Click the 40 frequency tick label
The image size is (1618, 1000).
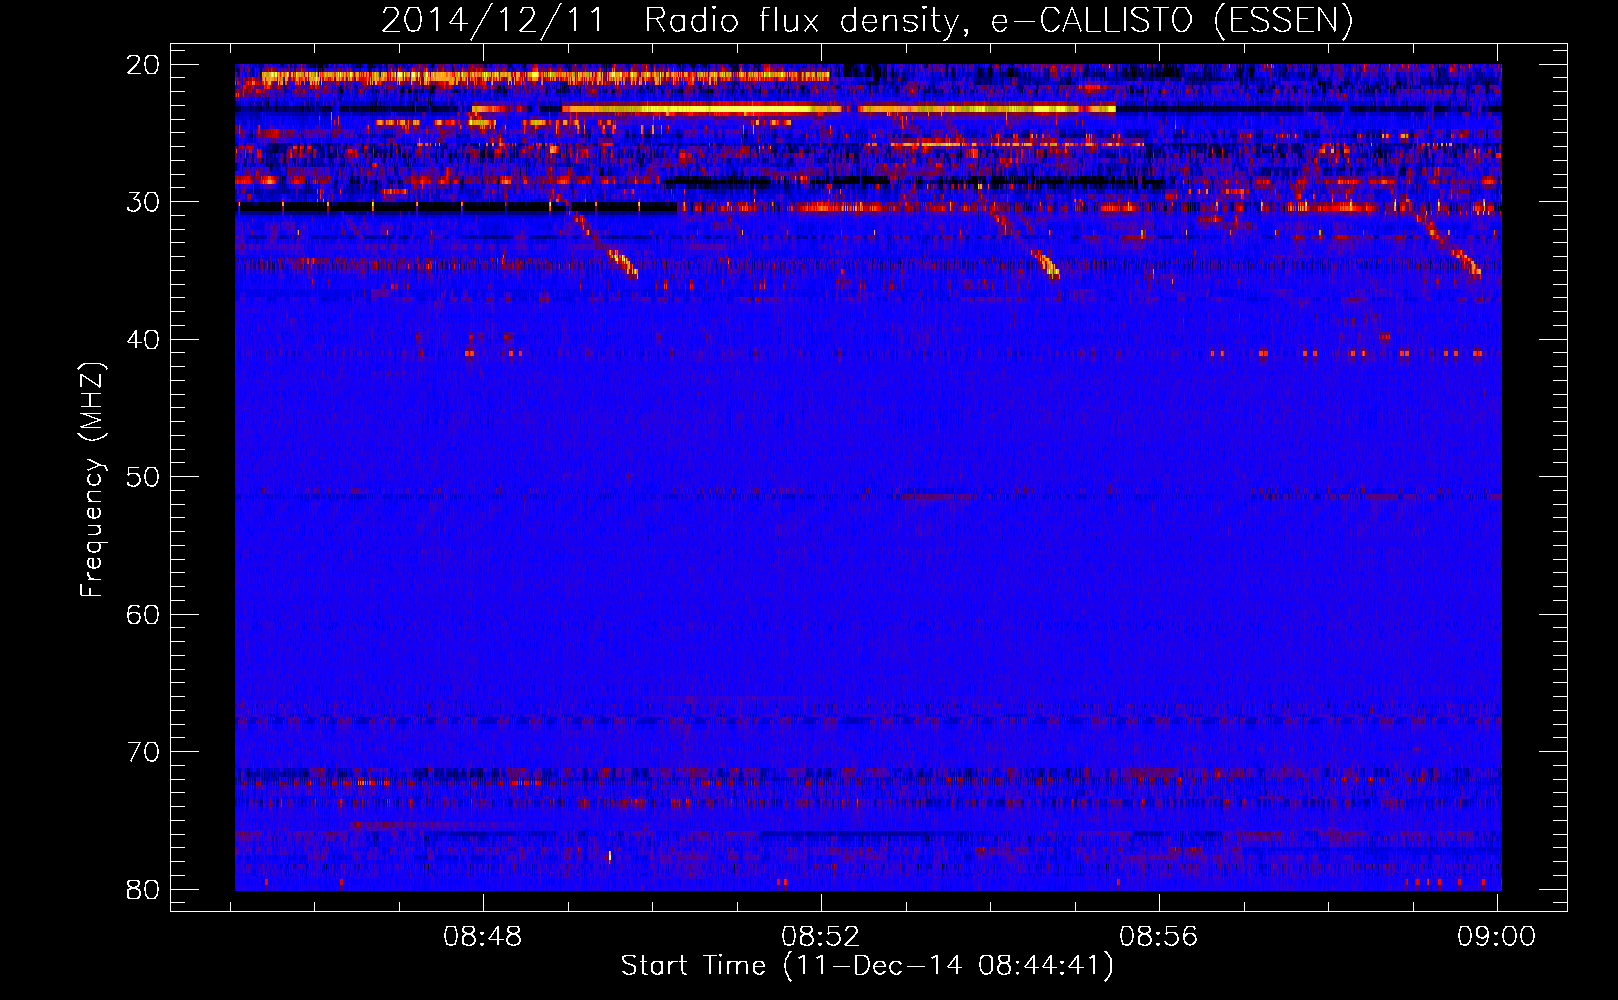pyautogui.click(x=142, y=340)
